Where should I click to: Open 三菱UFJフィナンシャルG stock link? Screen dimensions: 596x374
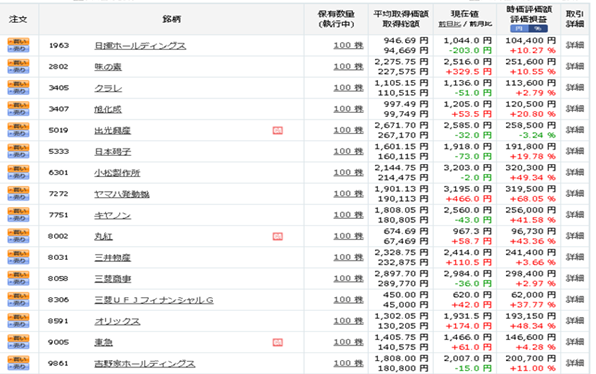154,300
